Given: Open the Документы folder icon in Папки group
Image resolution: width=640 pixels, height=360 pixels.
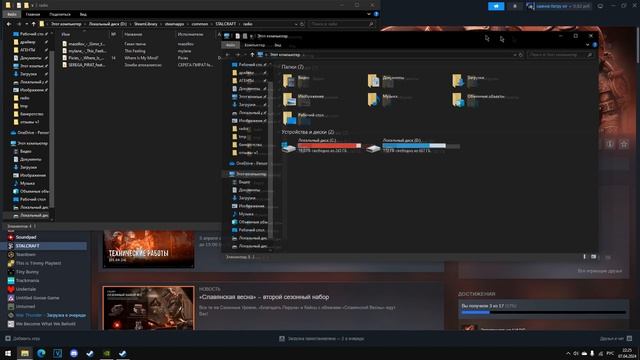Looking at the screenshot, I should point(373,81).
